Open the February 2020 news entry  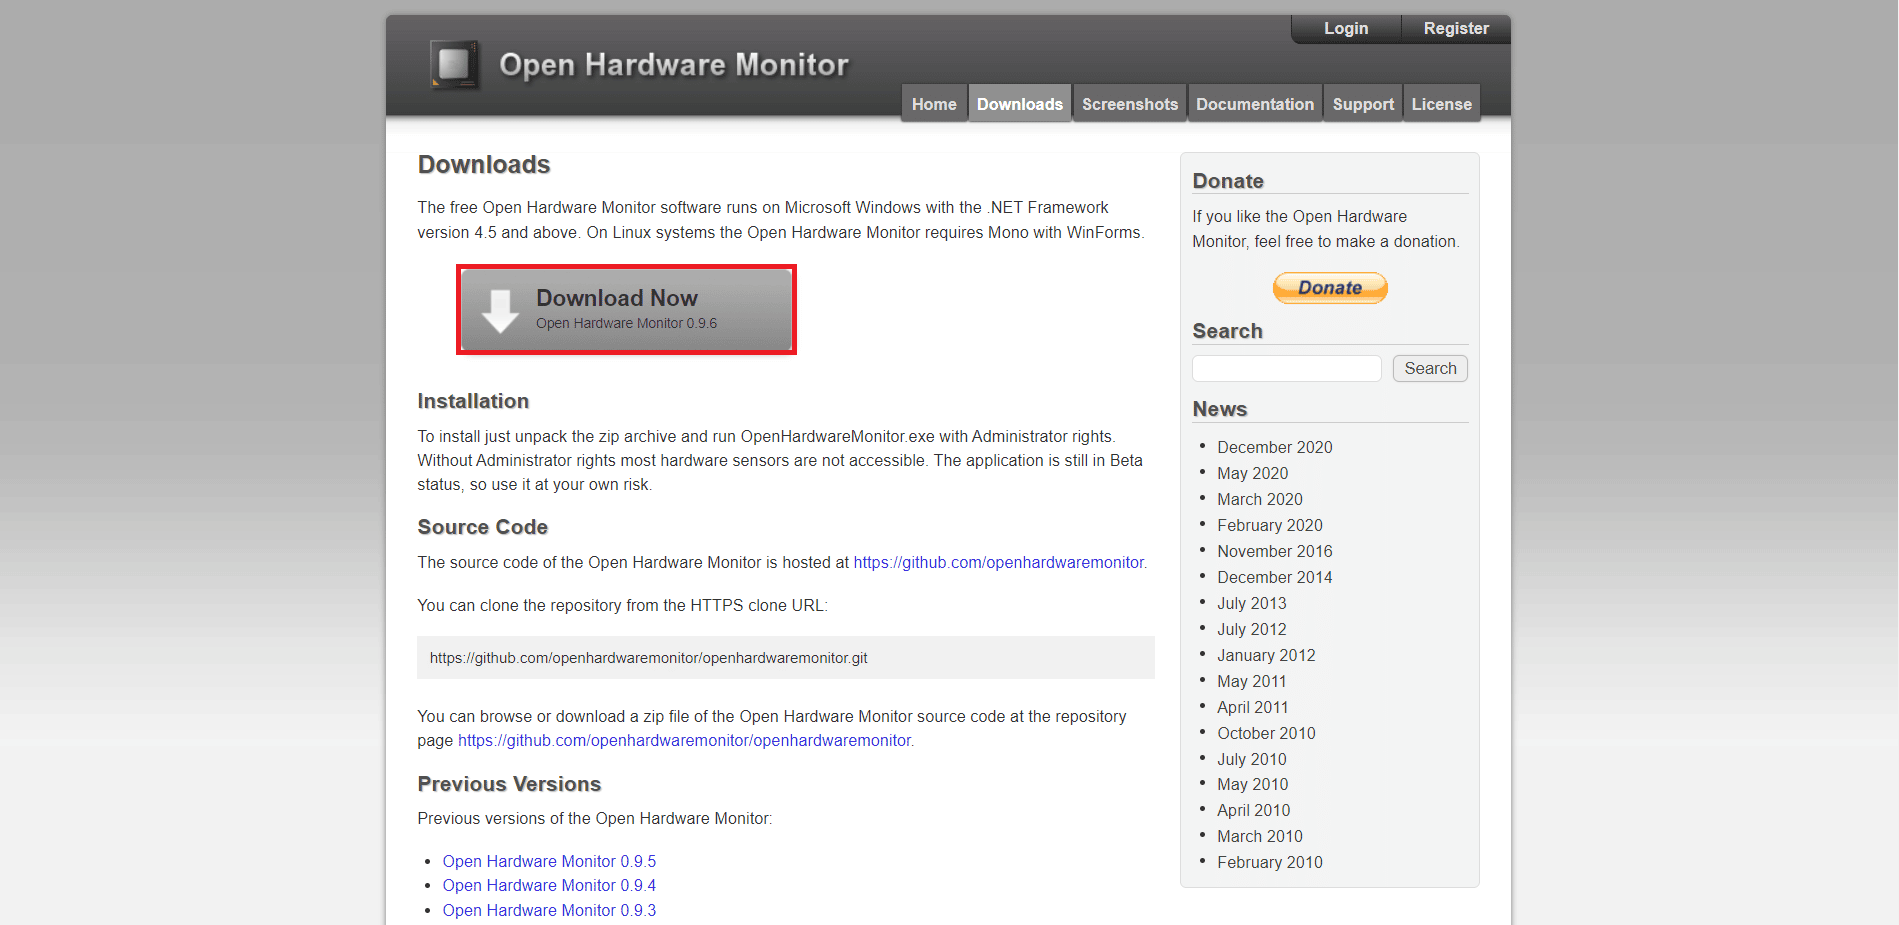(1270, 525)
